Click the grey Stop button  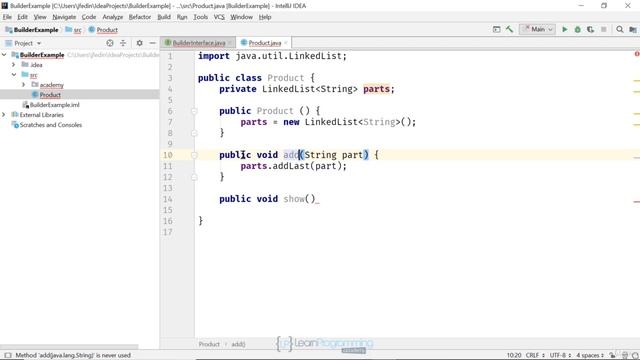(604, 29)
